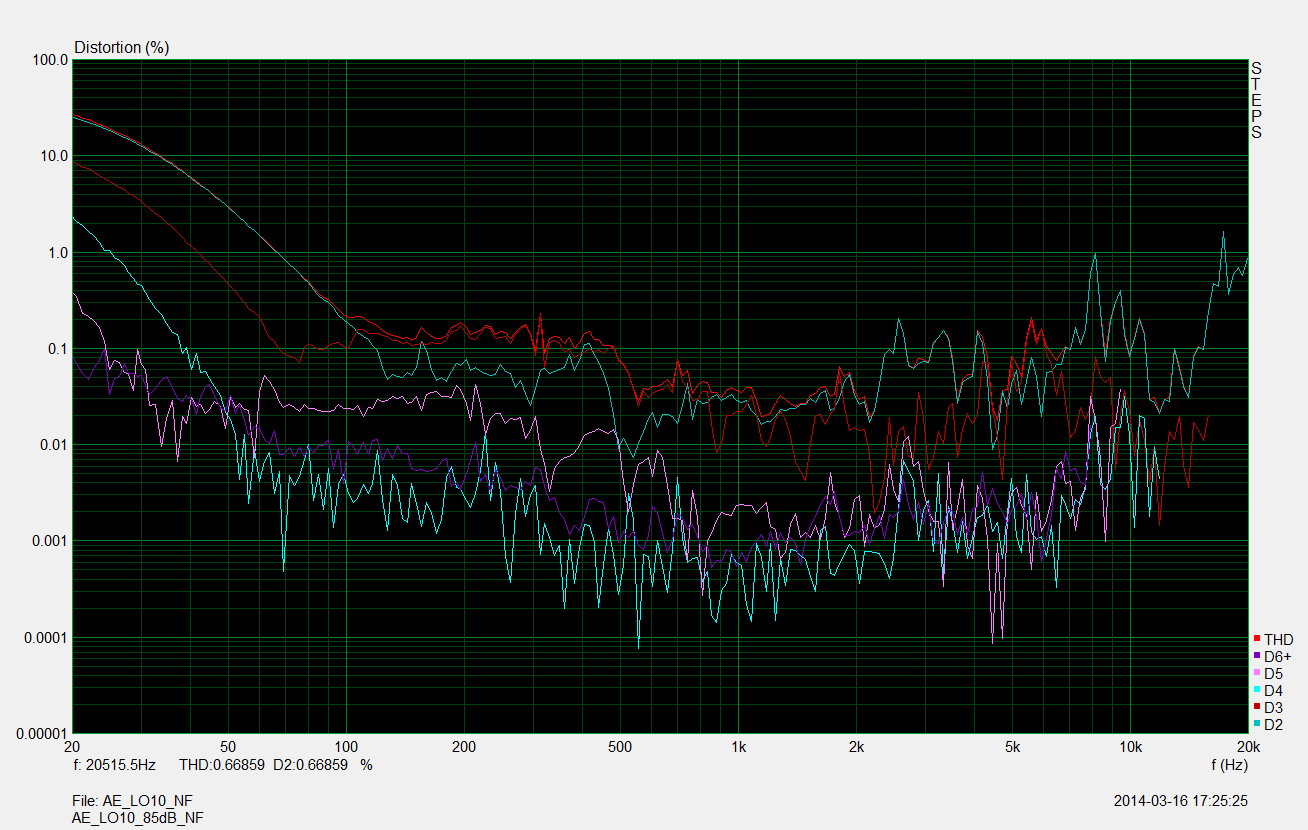Click the THD:0.66859 readout value
Image resolution: width=1308 pixels, height=830 pixels.
[x=221, y=765]
